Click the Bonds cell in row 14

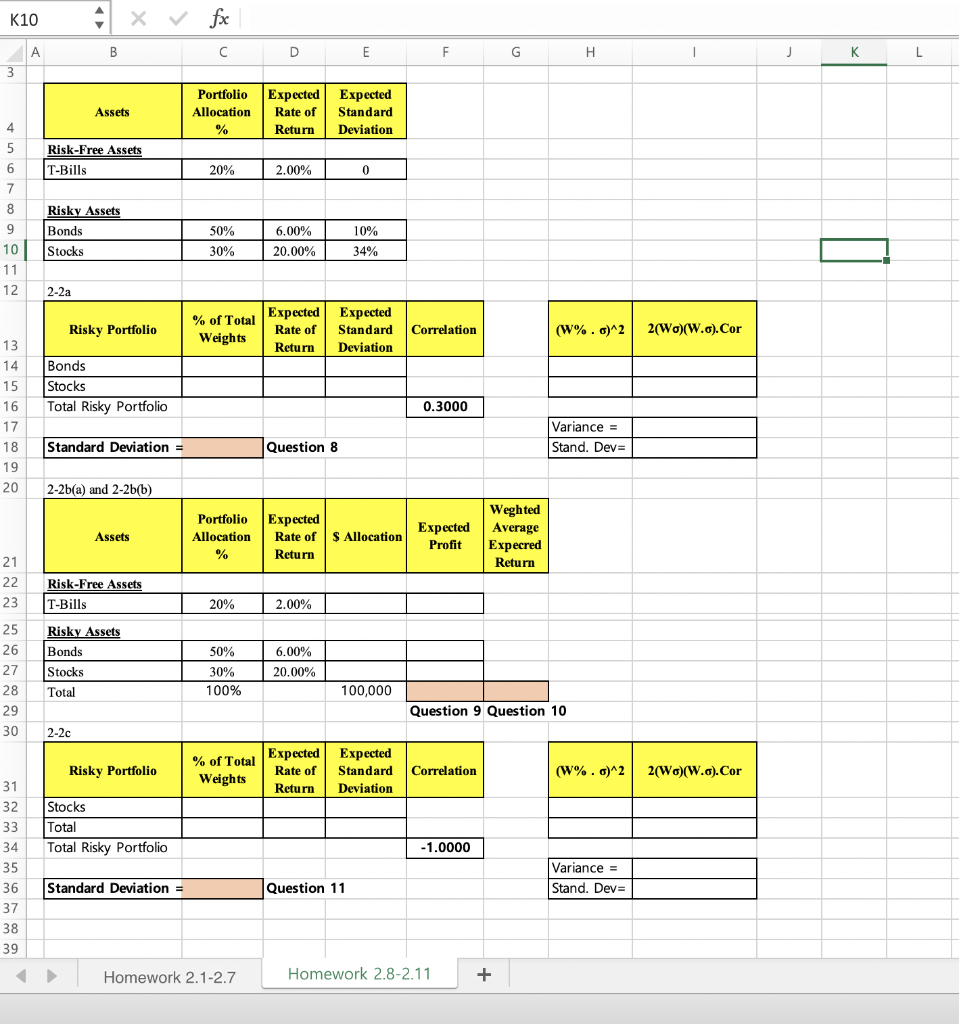(x=113, y=366)
